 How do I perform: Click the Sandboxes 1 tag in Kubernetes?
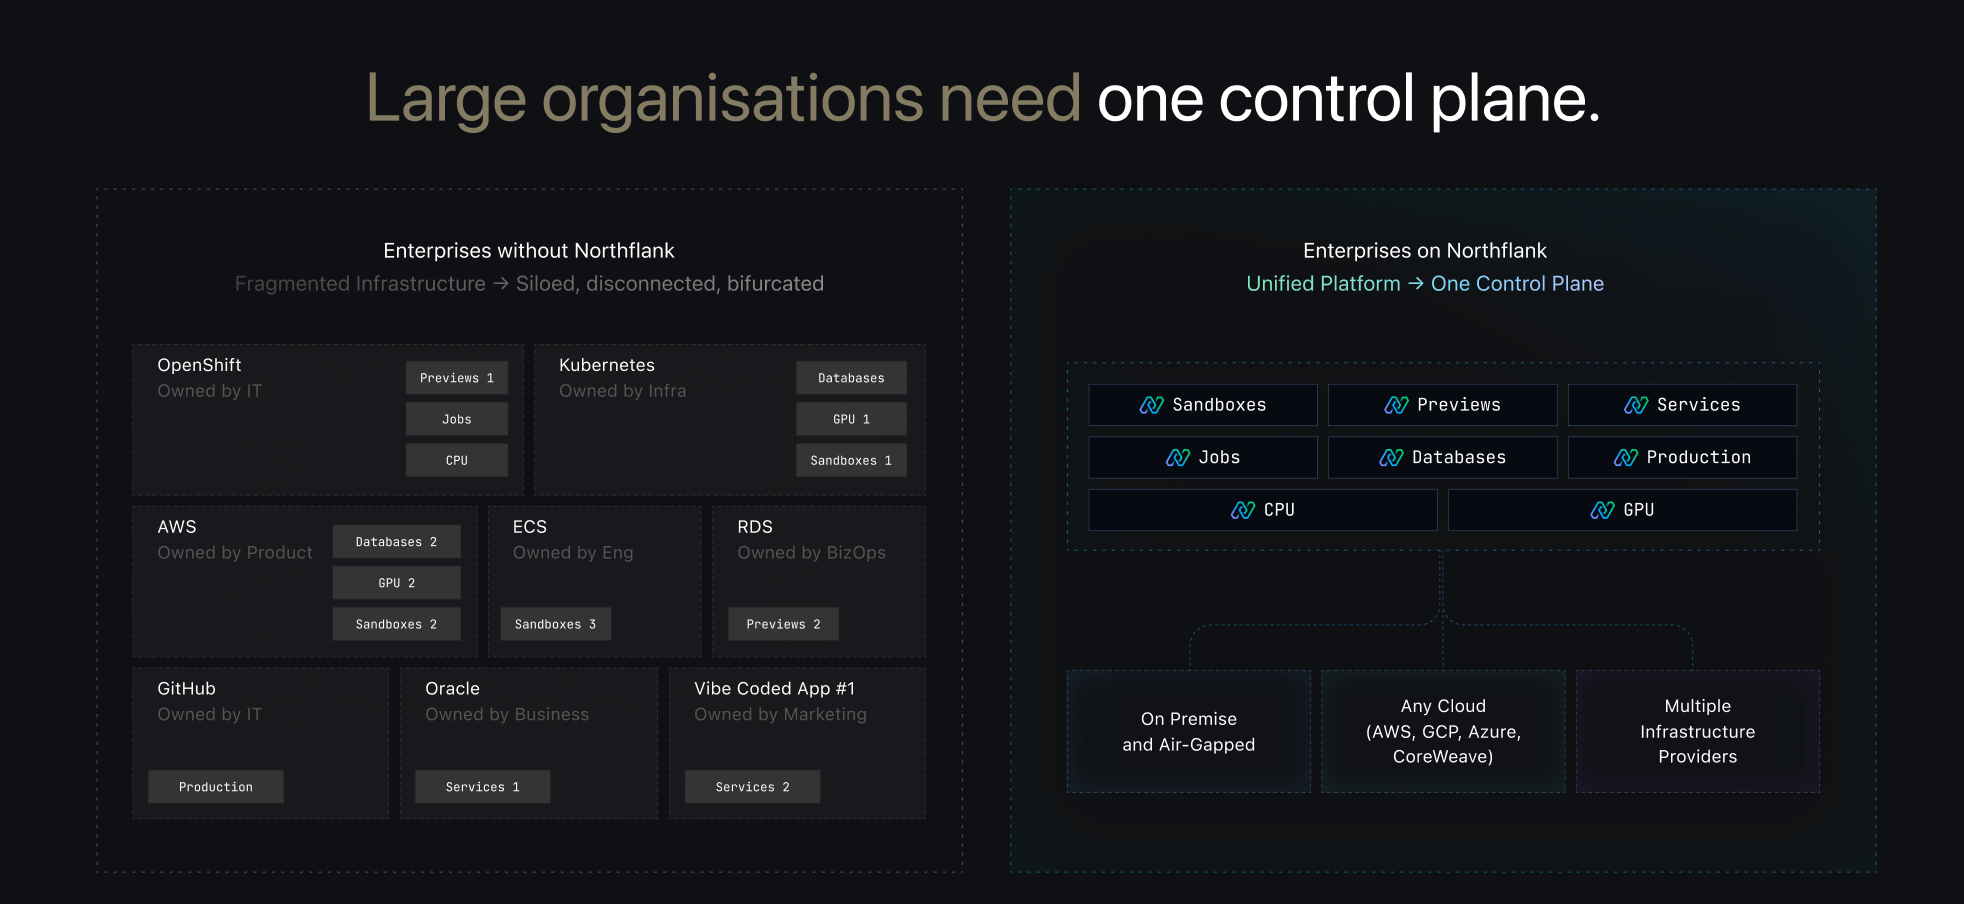tap(851, 460)
